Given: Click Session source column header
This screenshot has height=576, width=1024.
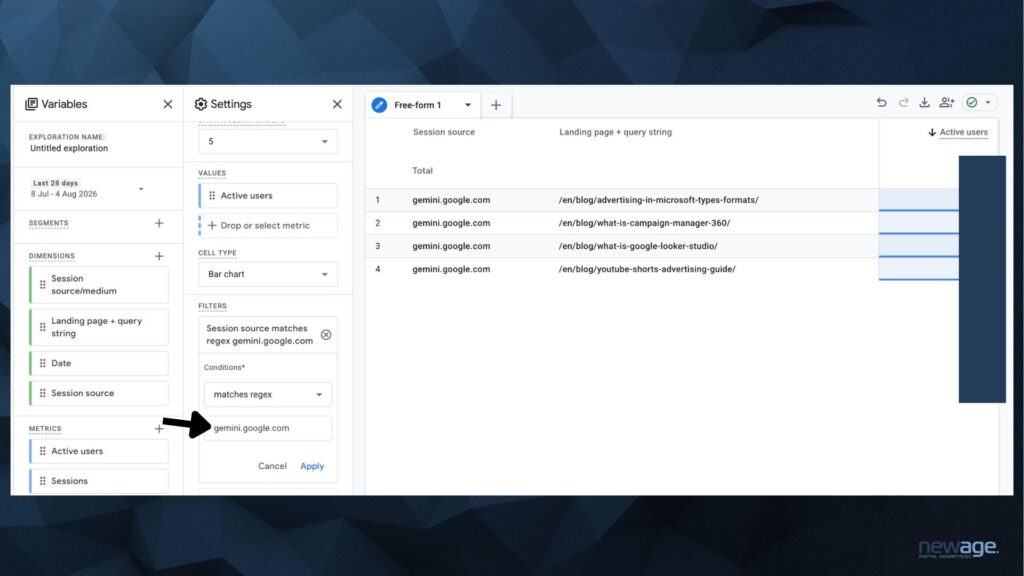Looking at the screenshot, I should (x=443, y=132).
